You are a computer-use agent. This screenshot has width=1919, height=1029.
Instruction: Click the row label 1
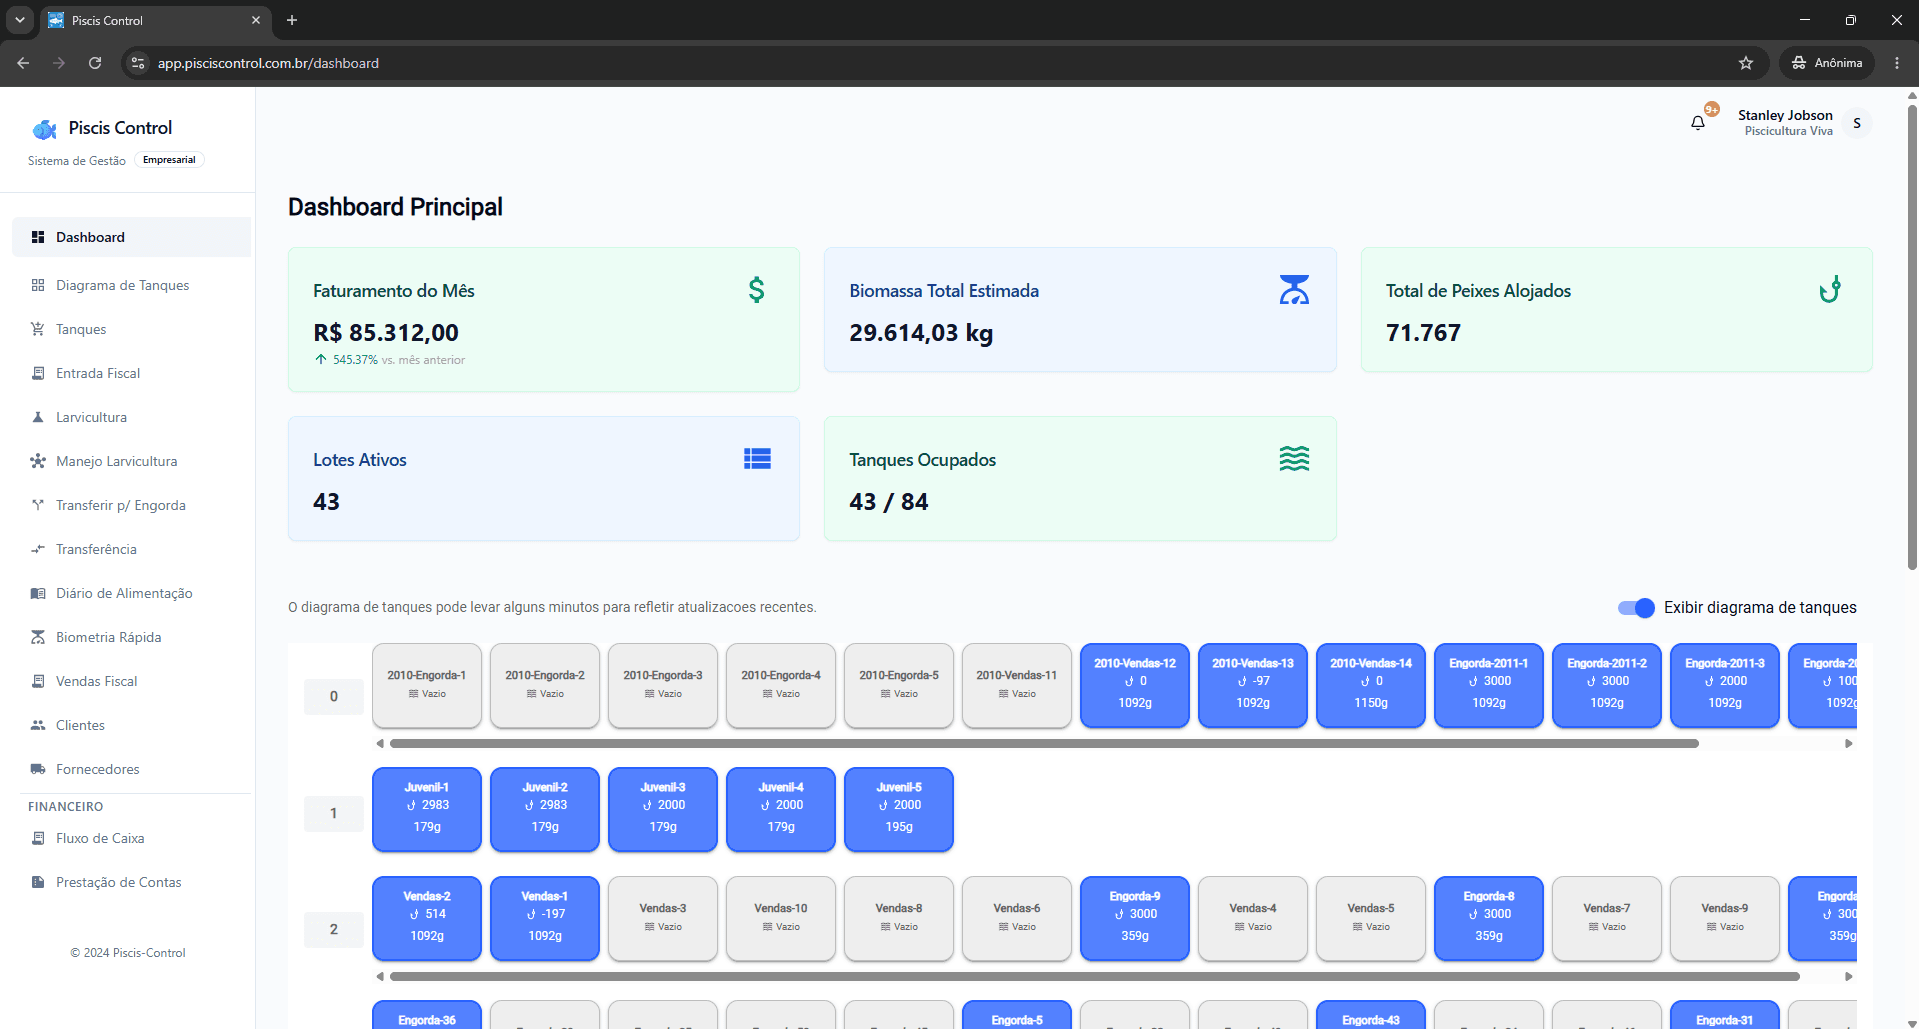[x=334, y=813]
